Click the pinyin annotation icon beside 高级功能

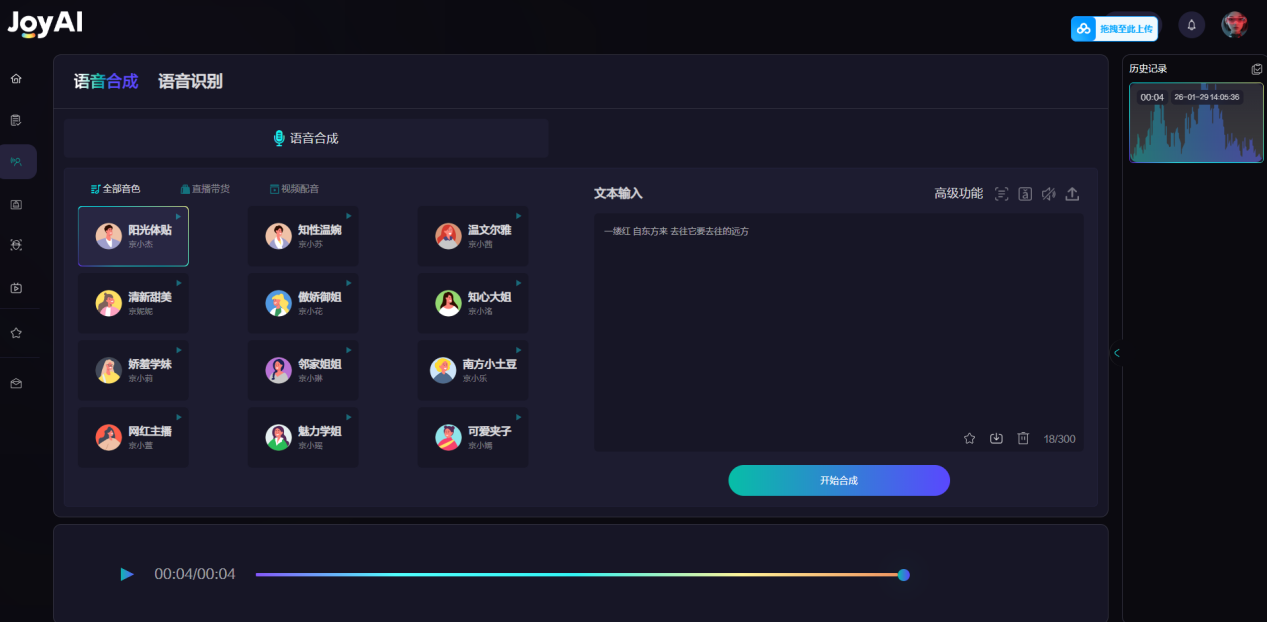pos(1025,194)
